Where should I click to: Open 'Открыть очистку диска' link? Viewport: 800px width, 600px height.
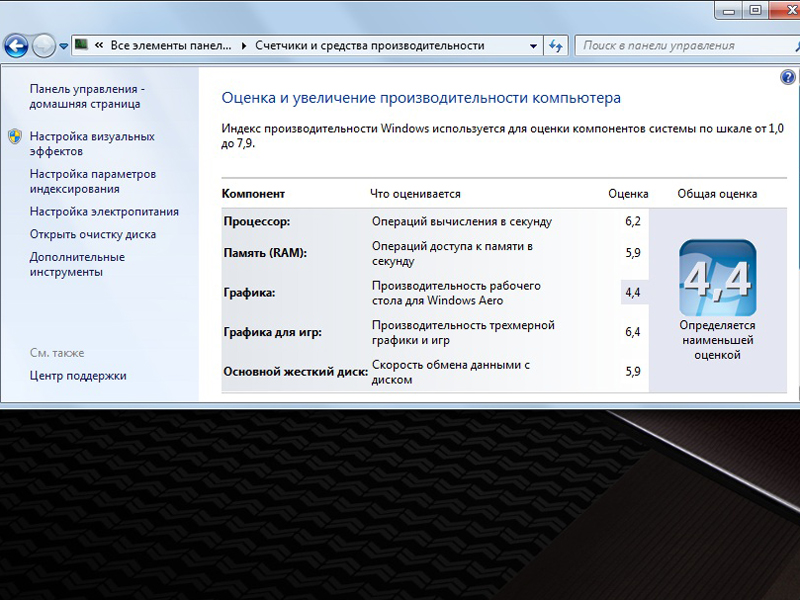click(x=93, y=235)
